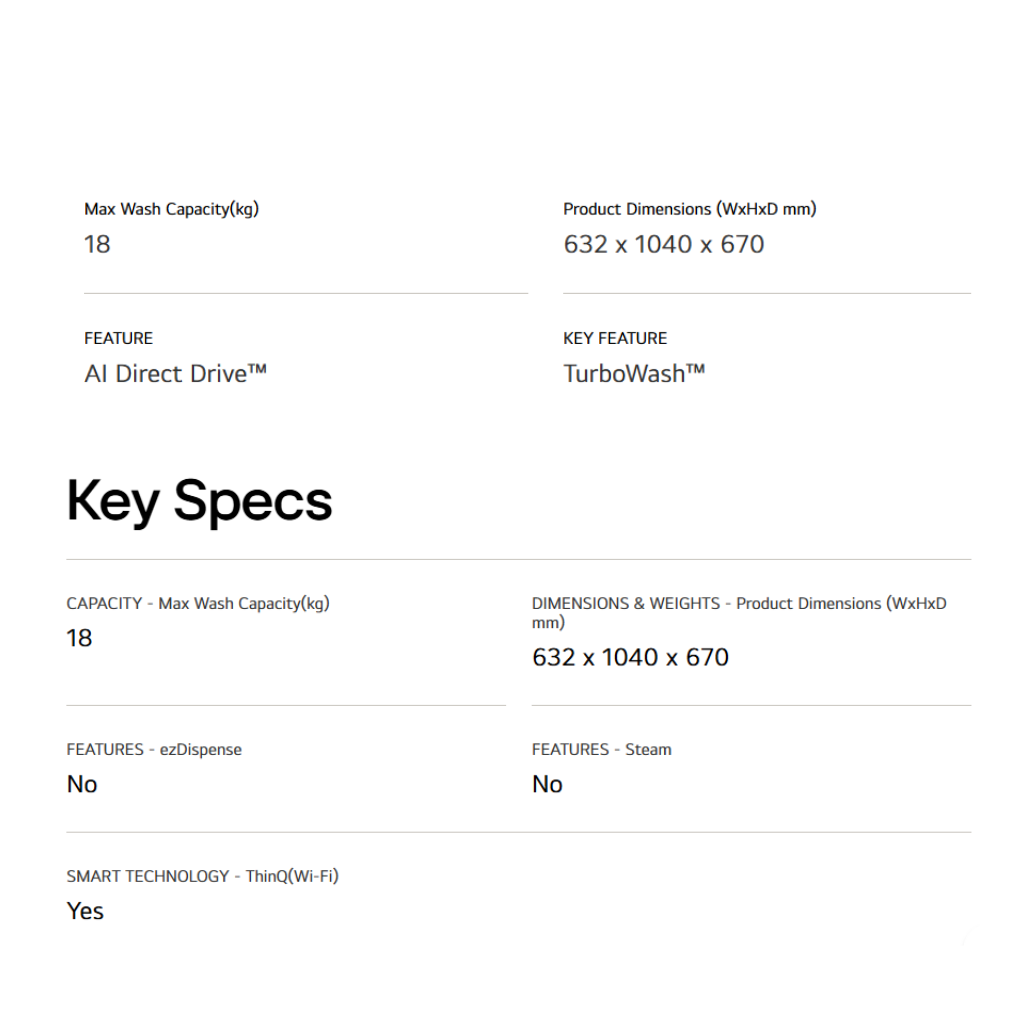The image size is (1024, 1024).
Task: Click the AI Direct Drive™ feature text
Action: 175,374
